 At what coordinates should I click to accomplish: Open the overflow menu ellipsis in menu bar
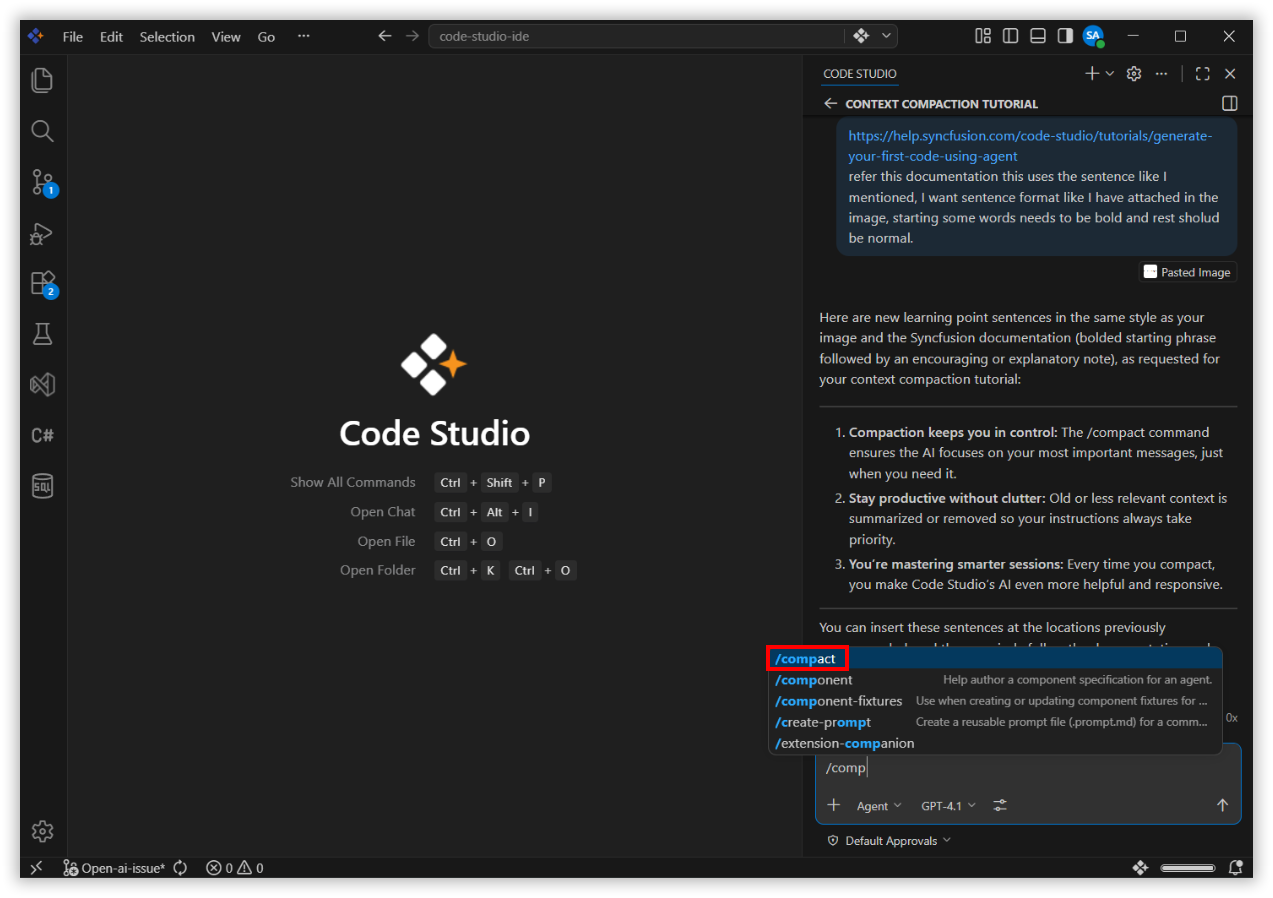click(304, 36)
